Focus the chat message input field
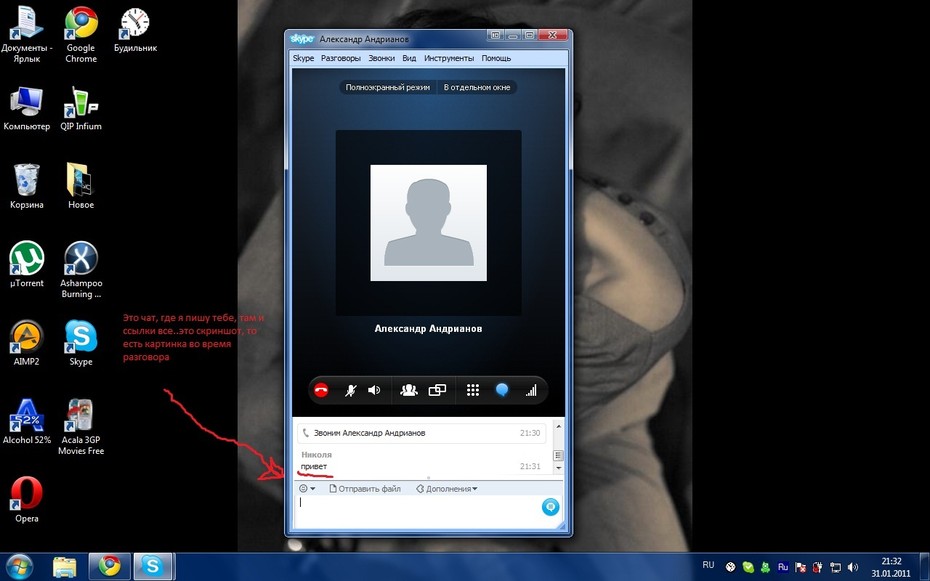The image size is (930, 581). click(x=417, y=510)
